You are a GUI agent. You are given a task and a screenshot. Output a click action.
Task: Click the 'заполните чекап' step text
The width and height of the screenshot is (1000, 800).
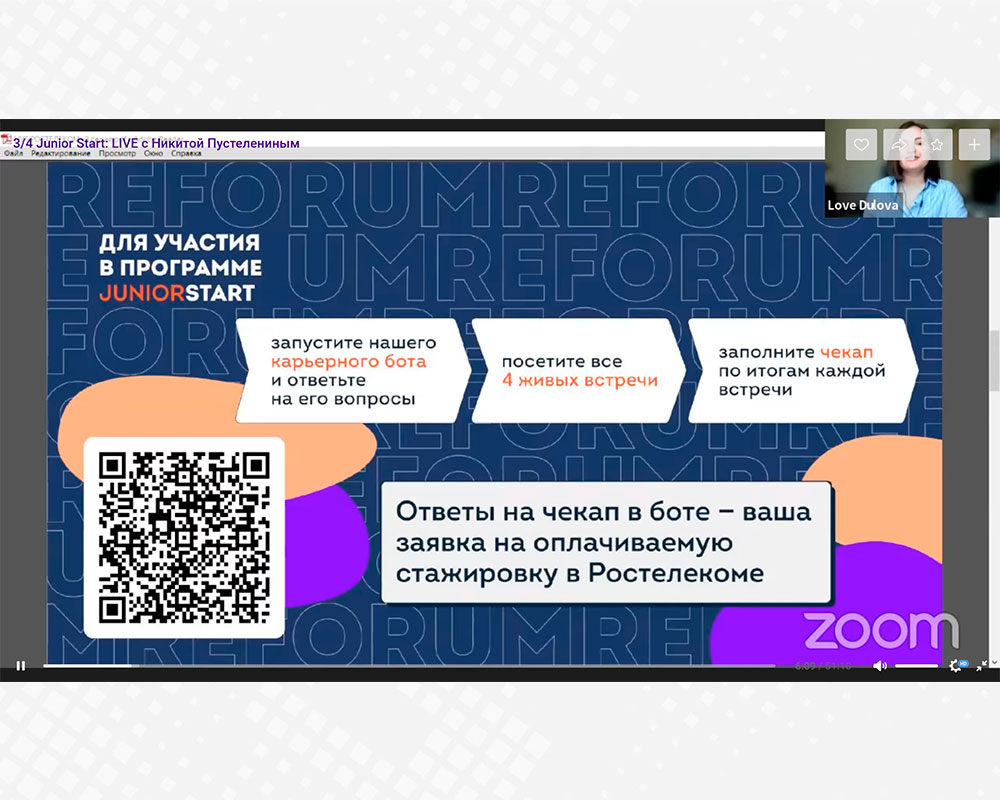point(796,352)
